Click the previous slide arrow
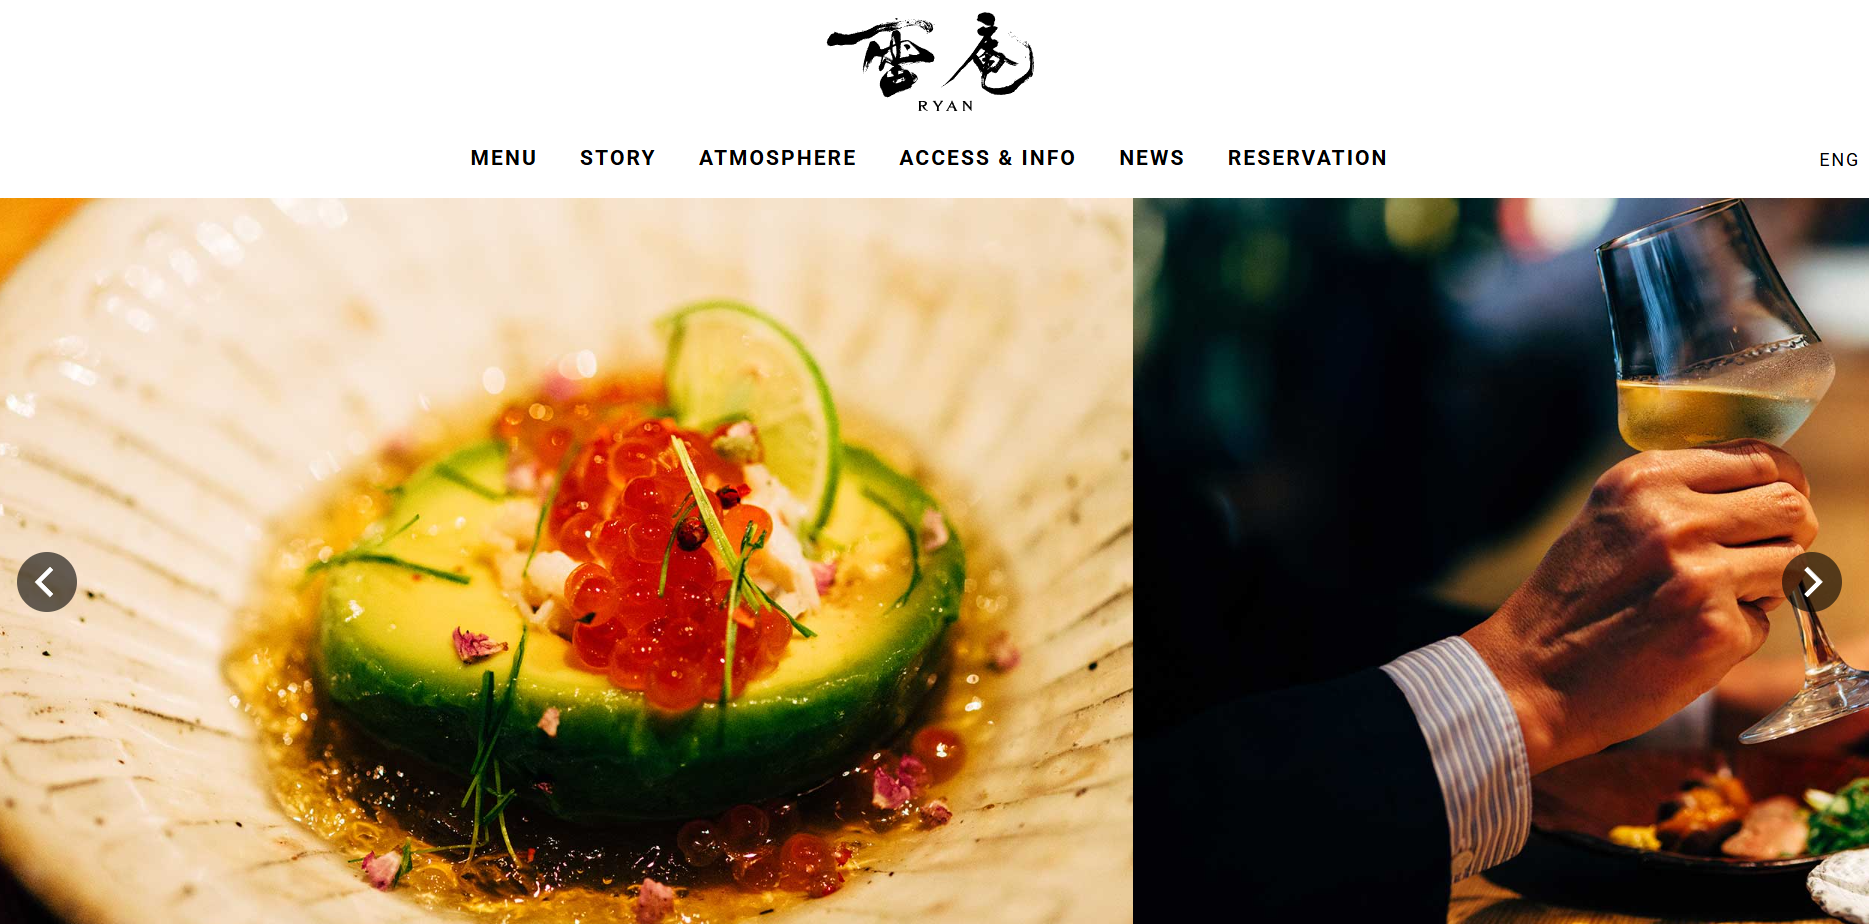This screenshot has width=1869, height=924. (47, 582)
